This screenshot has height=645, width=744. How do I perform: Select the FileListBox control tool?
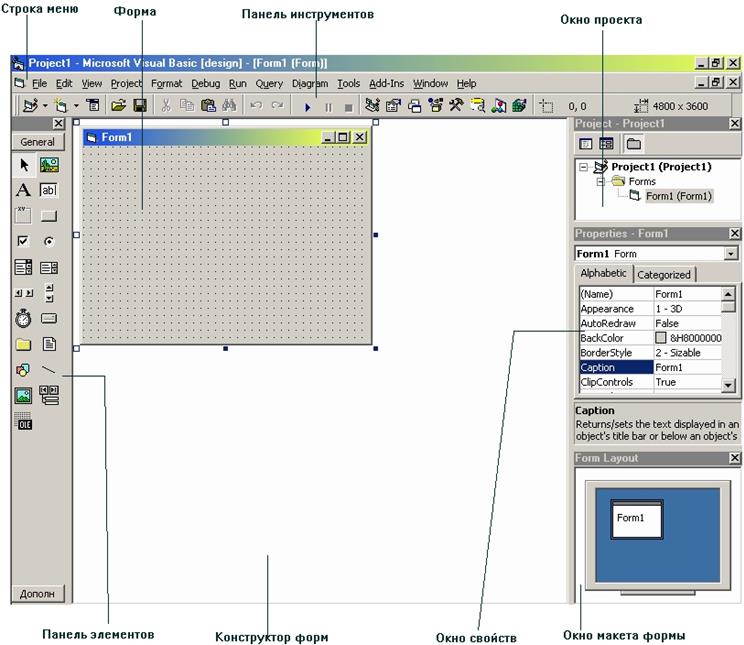click(x=49, y=344)
